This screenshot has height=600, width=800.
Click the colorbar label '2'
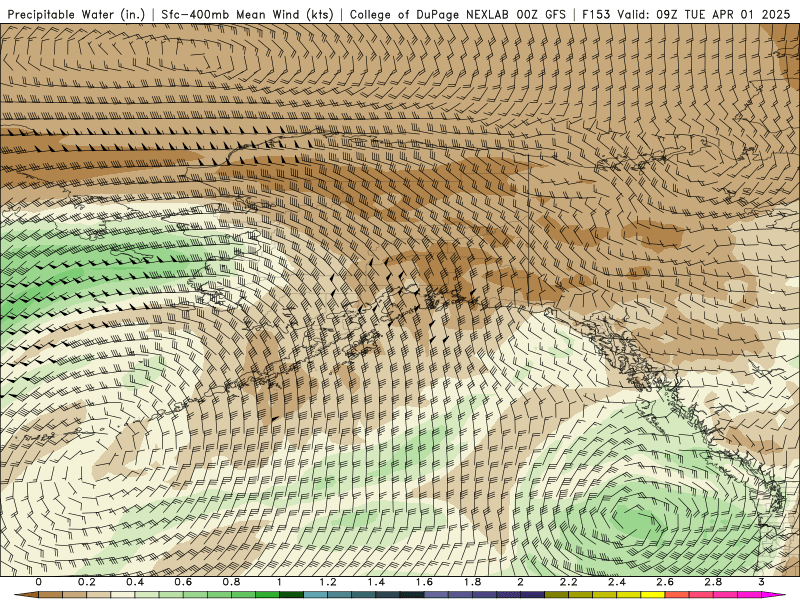520,582
